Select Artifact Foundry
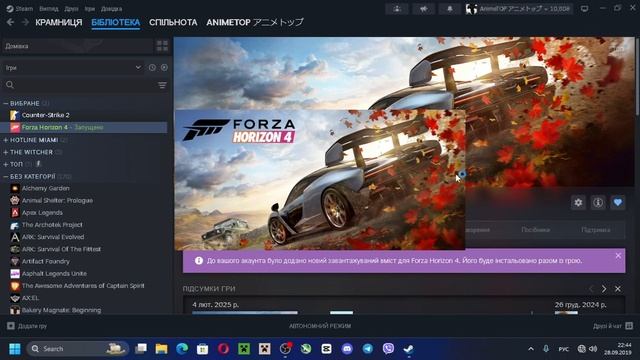 tap(46, 261)
